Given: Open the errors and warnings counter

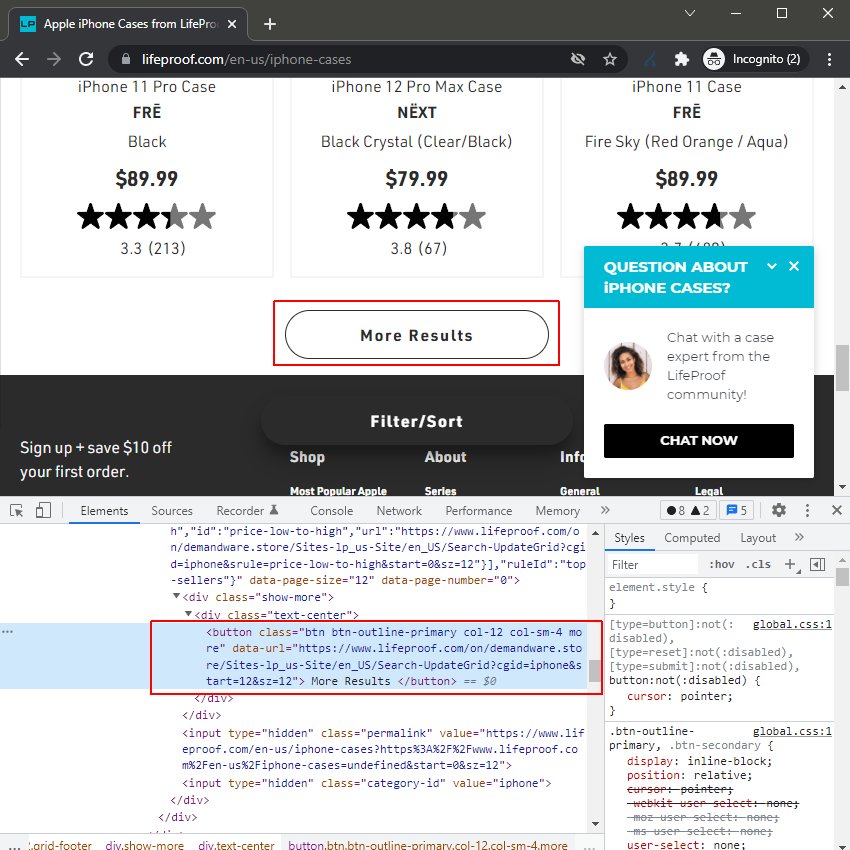Looking at the screenshot, I should (x=688, y=511).
